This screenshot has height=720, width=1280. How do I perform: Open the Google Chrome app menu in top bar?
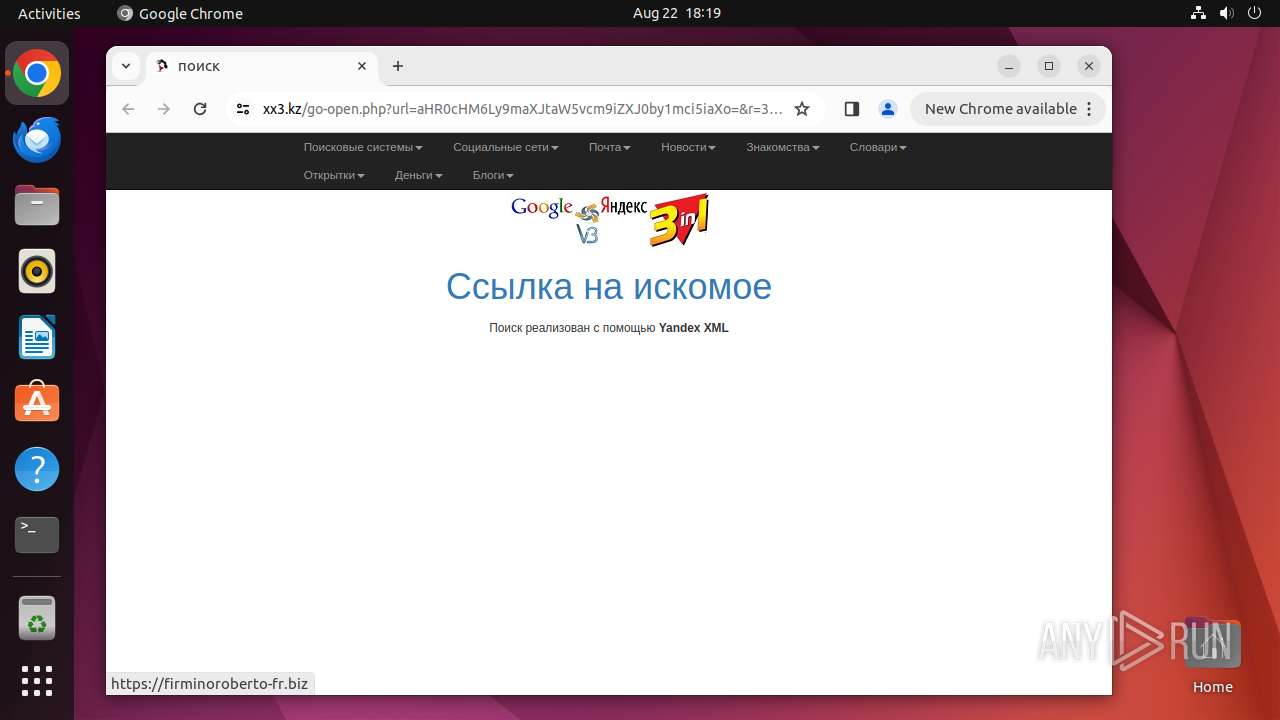tap(180, 13)
